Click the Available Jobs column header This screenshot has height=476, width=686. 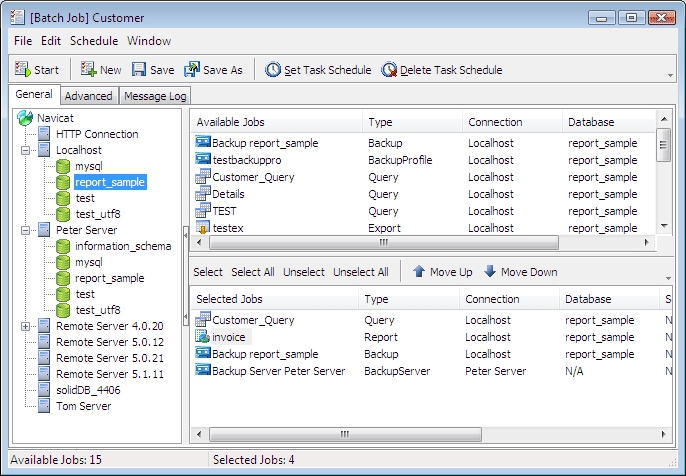[276, 122]
